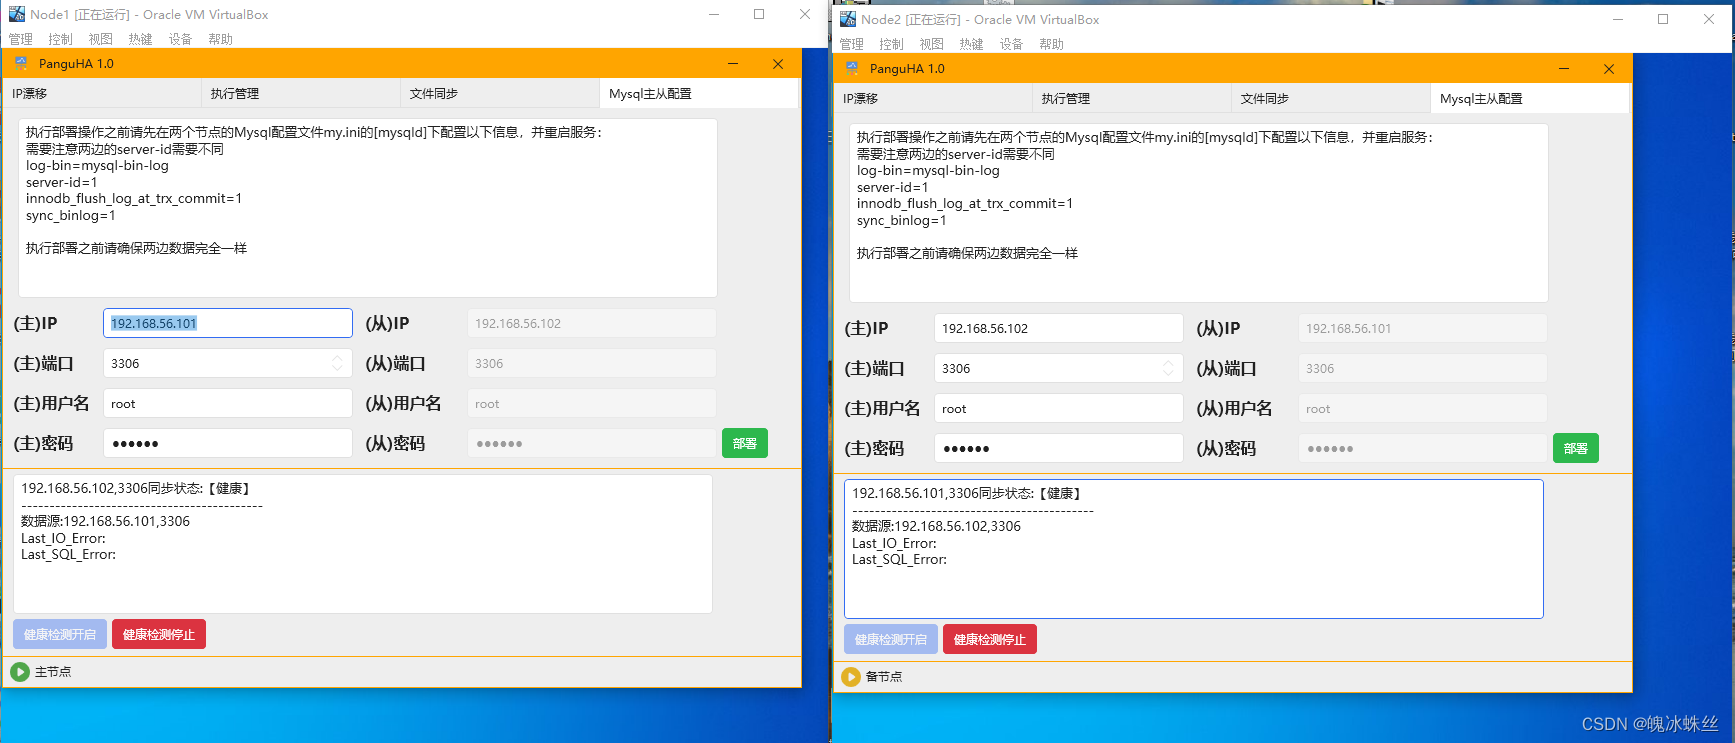Image resolution: width=1735 pixels, height=743 pixels.
Task: Click the instructions text box in Node1
Action: [x=368, y=208]
